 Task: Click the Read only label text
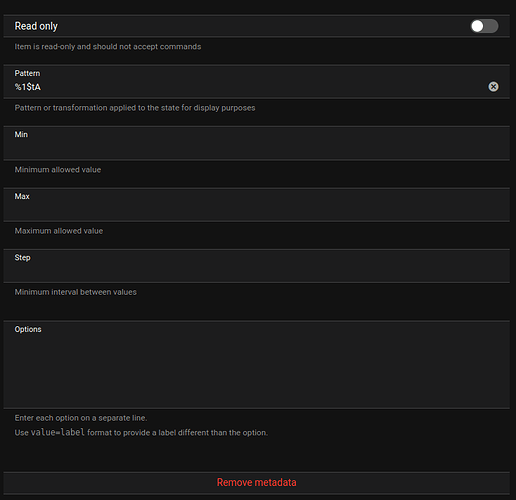36,26
